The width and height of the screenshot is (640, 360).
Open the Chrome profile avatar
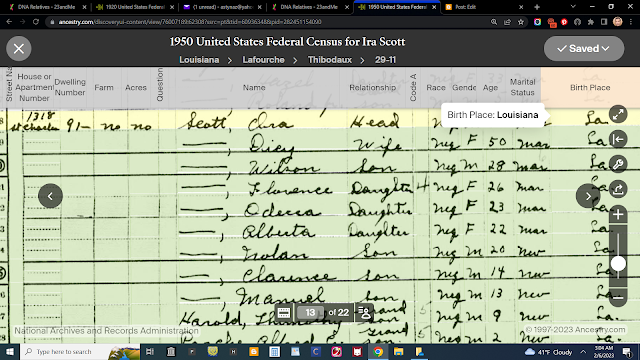[618, 22]
